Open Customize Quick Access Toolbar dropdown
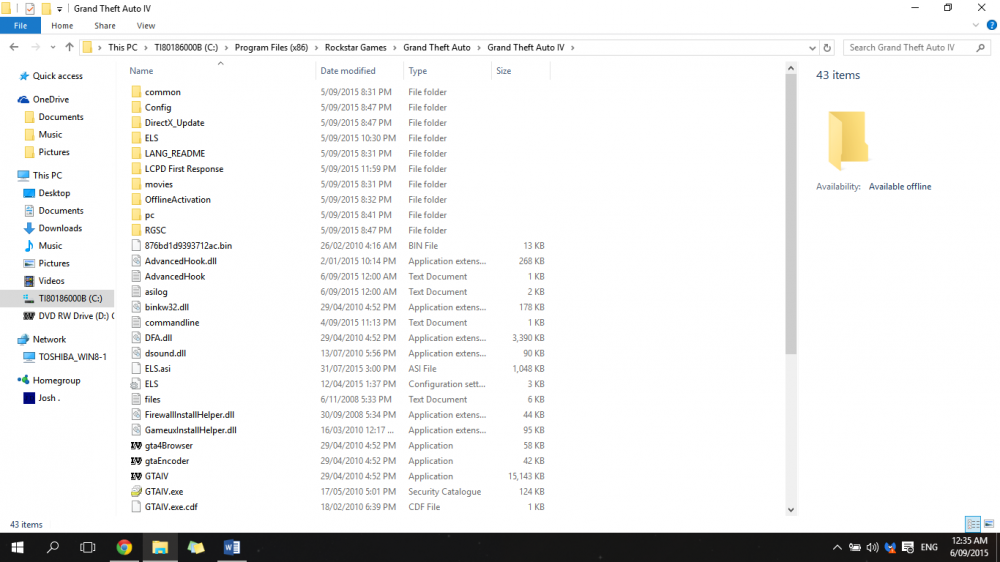This screenshot has height=562, width=1000. pyautogui.click(x=59, y=9)
